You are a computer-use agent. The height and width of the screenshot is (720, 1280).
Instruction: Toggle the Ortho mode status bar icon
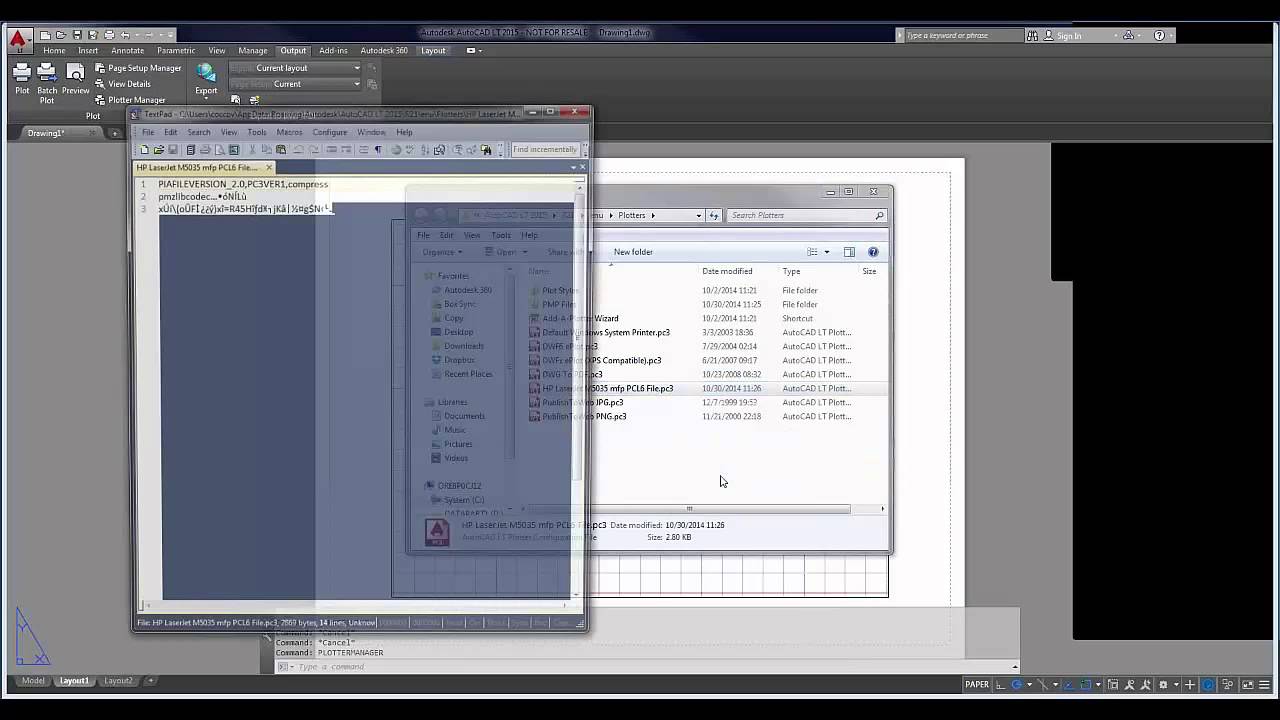1000,685
